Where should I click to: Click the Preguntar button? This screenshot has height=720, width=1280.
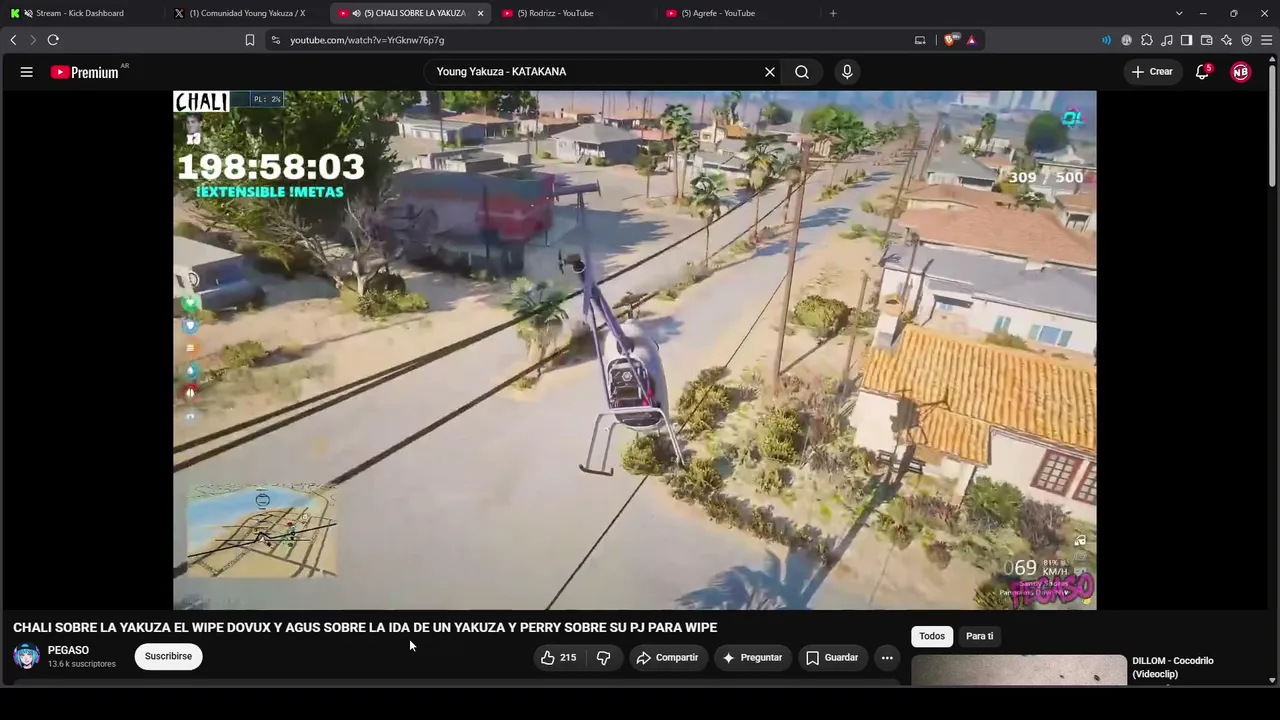coord(752,657)
